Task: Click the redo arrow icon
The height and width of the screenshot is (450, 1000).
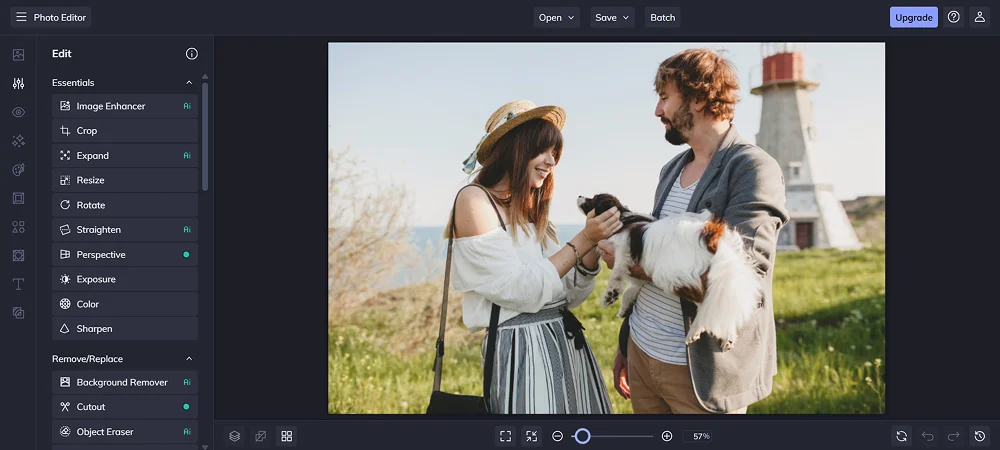Action: click(x=953, y=436)
